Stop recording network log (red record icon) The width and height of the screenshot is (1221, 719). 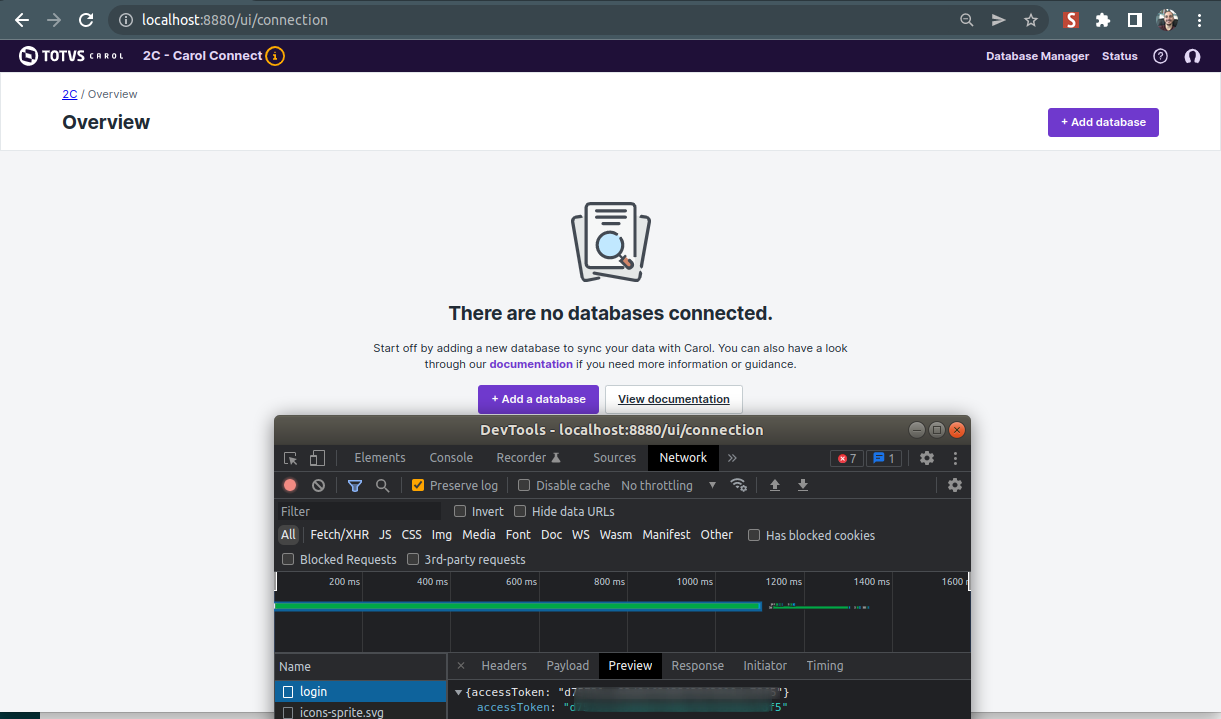(x=289, y=485)
